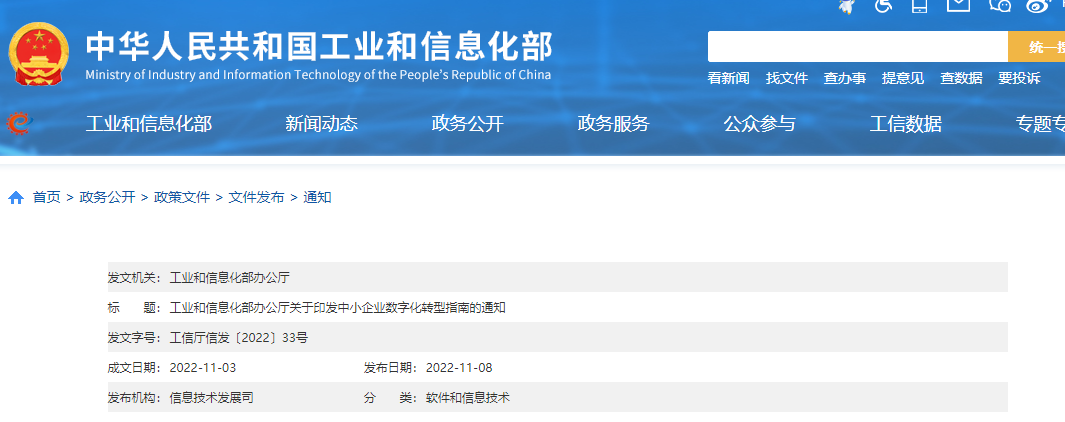Go to 首页 in breadcrumb
1065x422 pixels.
(47, 198)
